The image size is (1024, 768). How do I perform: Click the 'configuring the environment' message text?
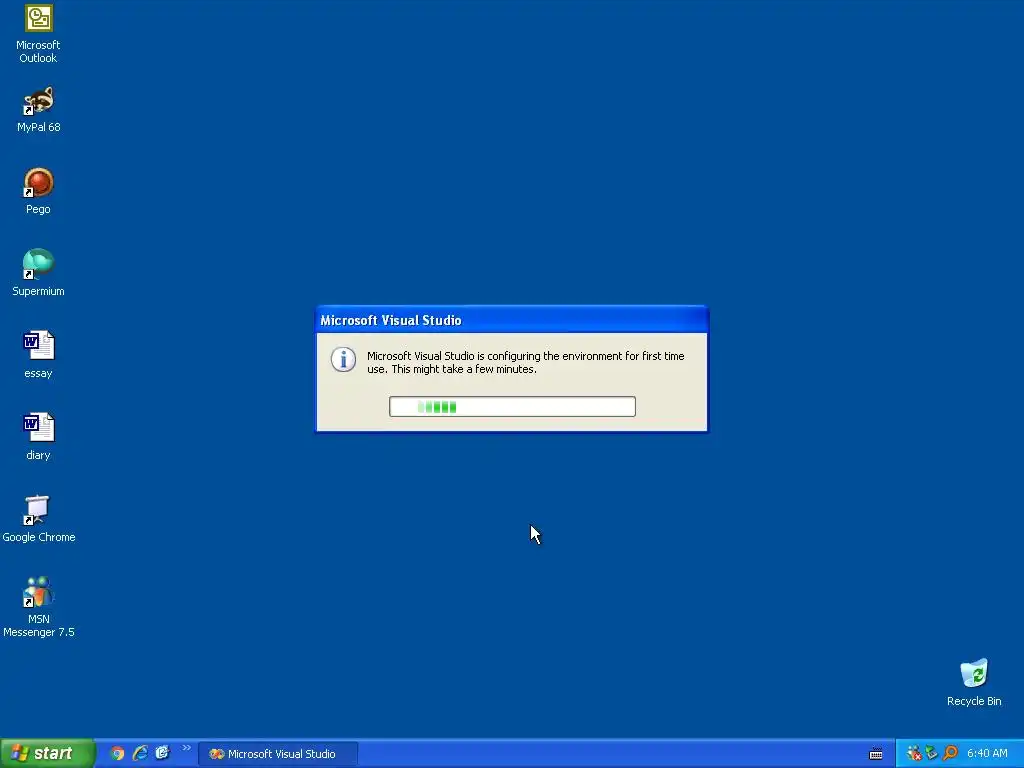pos(526,362)
